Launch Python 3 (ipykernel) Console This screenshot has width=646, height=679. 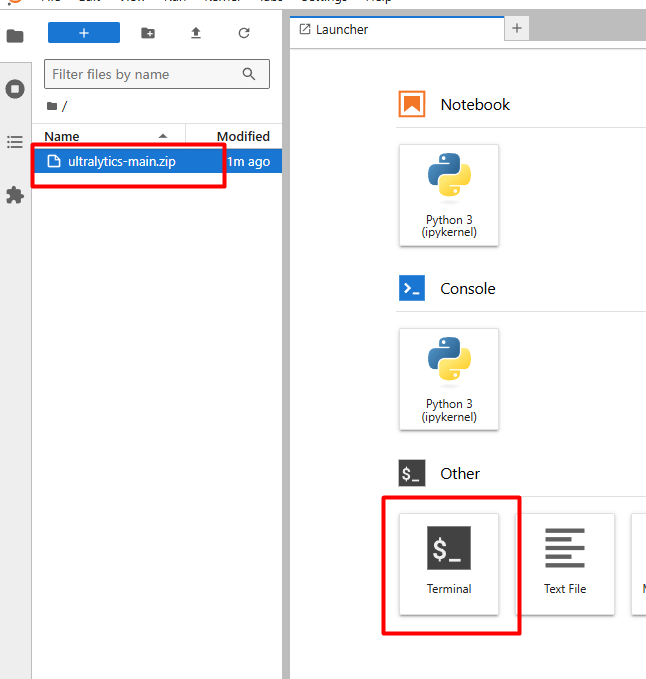click(x=449, y=380)
